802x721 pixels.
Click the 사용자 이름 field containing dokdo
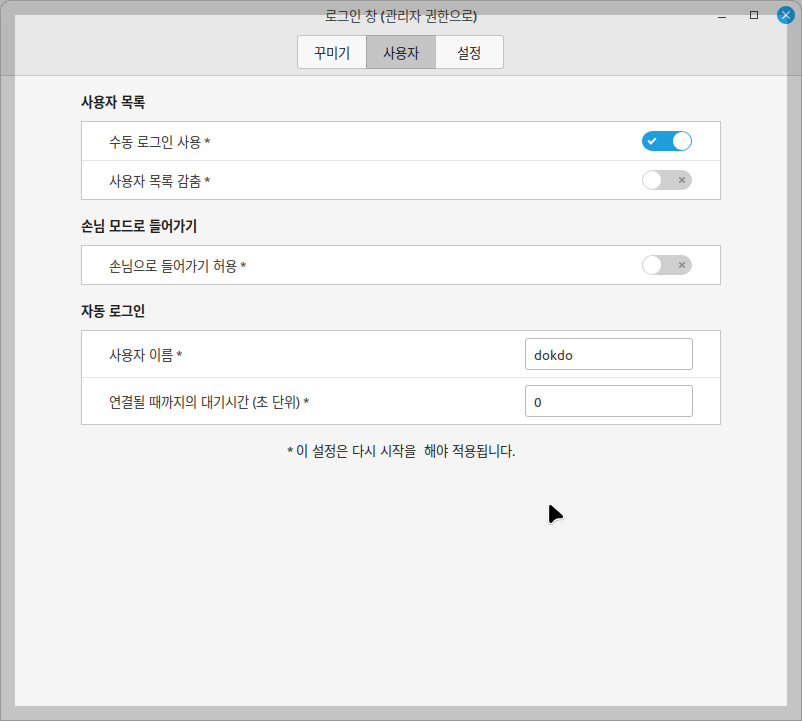coord(609,354)
